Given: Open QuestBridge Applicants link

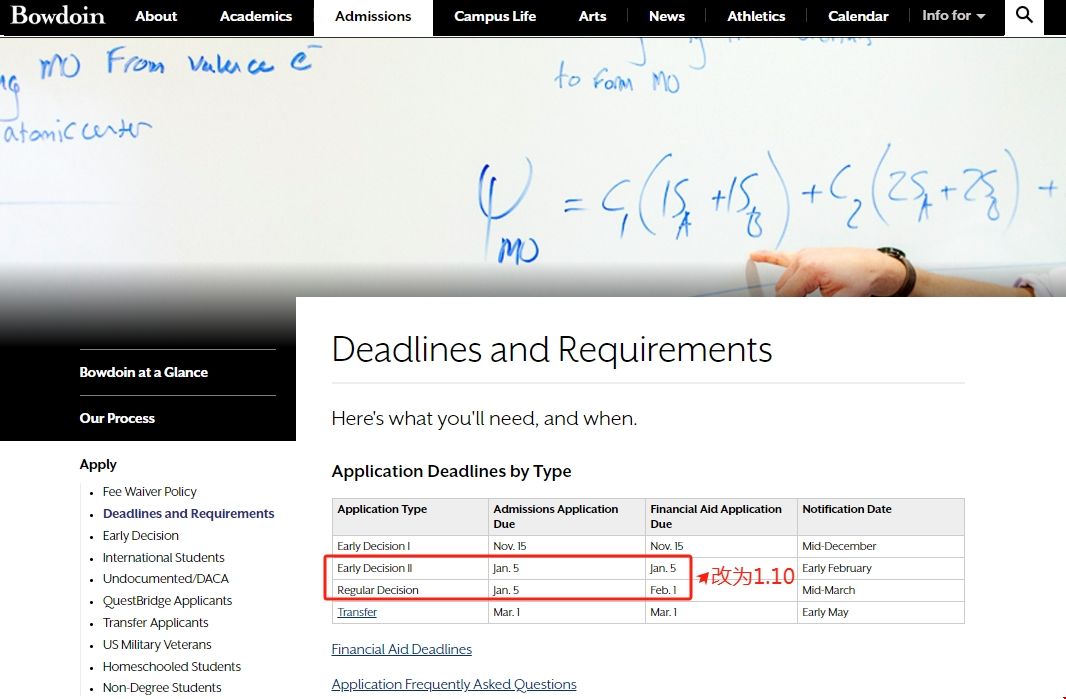Looking at the screenshot, I should [x=167, y=601].
